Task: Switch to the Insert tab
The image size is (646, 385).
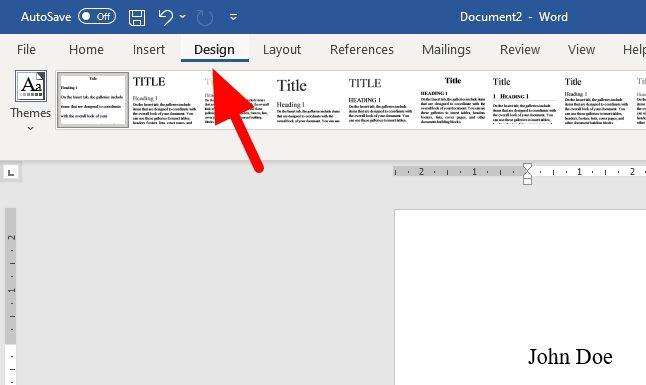Action: pyautogui.click(x=149, y=49)
